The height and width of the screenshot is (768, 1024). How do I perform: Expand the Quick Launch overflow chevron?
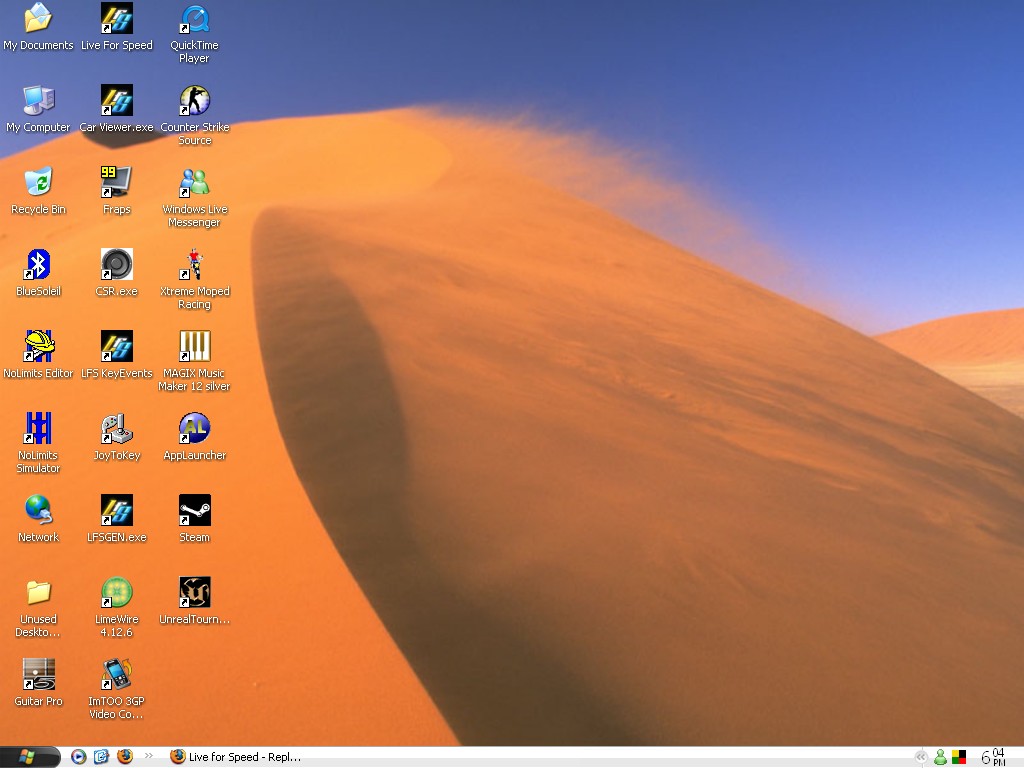pos(149,756)
